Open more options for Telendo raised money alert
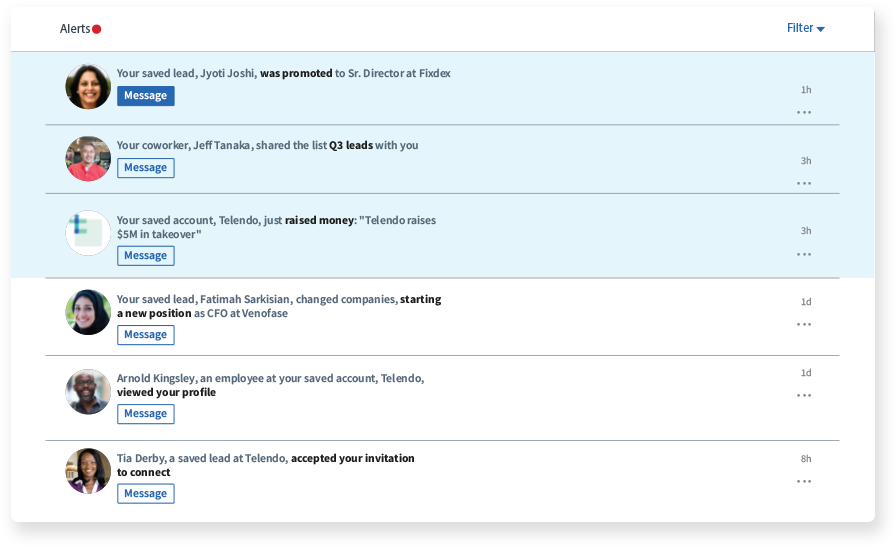Image resolution: width=896 pixels, height=547 pixels. (x=804, y=254)
